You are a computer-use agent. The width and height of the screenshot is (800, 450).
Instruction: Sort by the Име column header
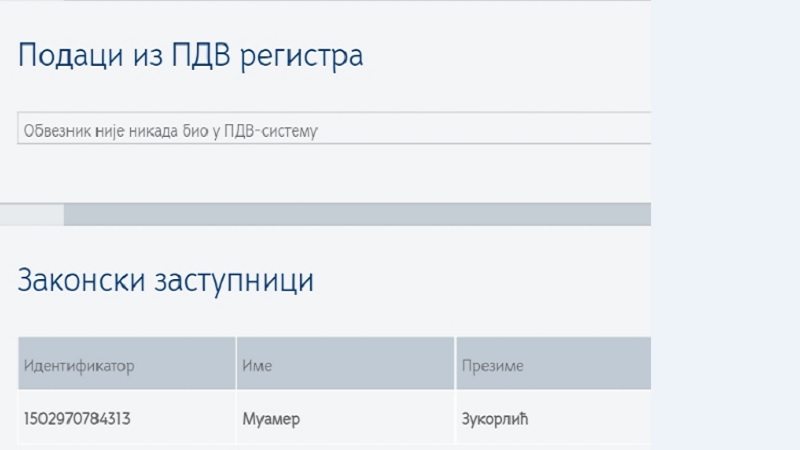click(345, 363)
